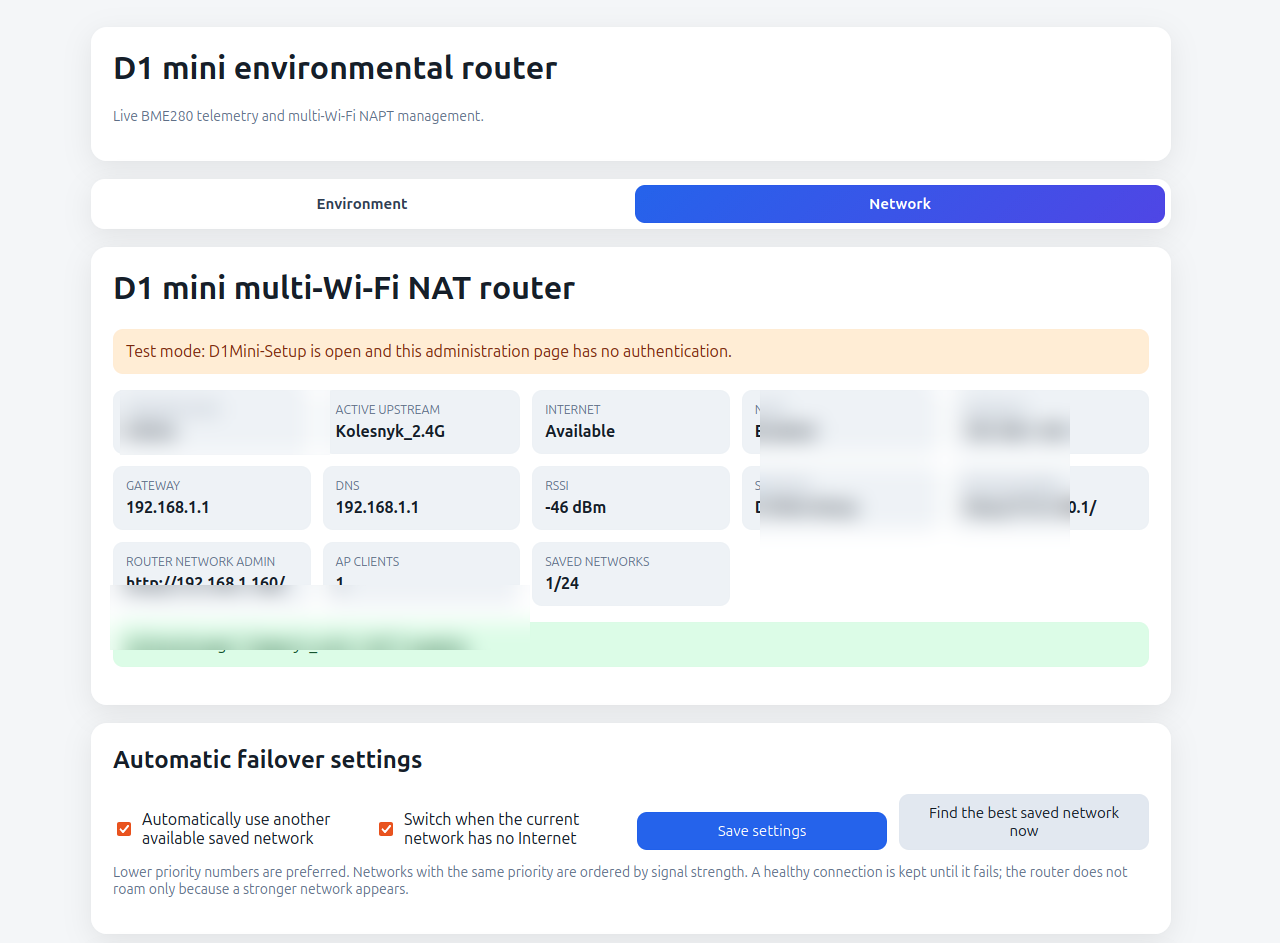Click the Internet status 'Available'
The image size is (1280, 943).
click(580, 432)
